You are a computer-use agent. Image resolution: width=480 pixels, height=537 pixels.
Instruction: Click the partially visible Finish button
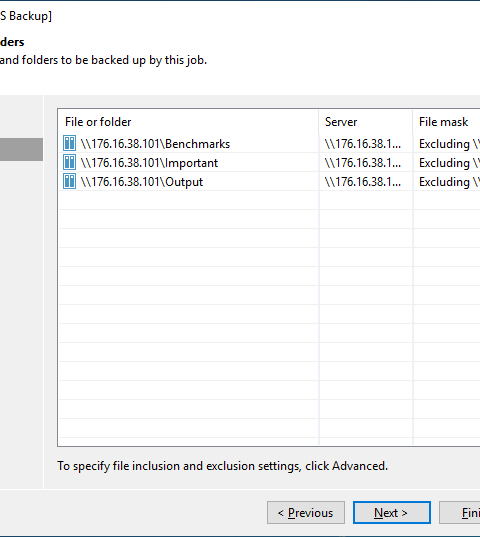pos(460,513)
